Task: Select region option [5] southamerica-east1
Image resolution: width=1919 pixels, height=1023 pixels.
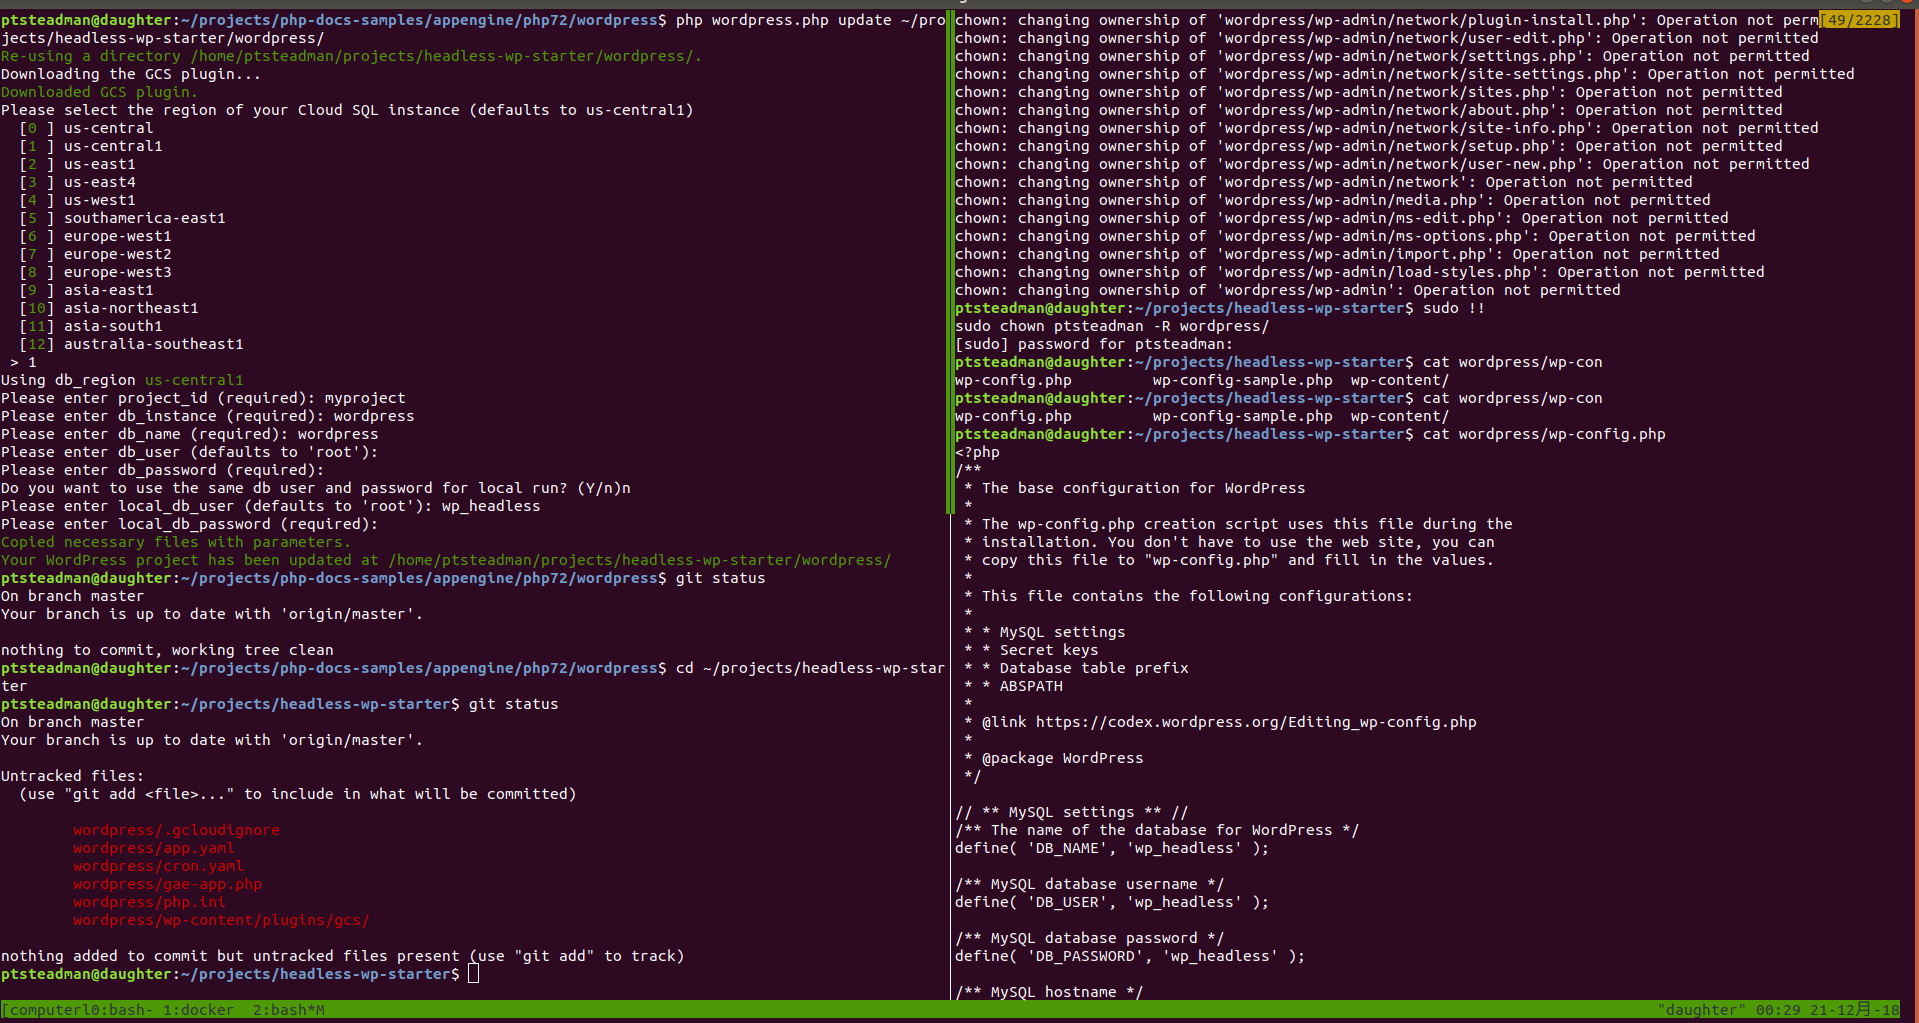Action: tap(123, 218)
